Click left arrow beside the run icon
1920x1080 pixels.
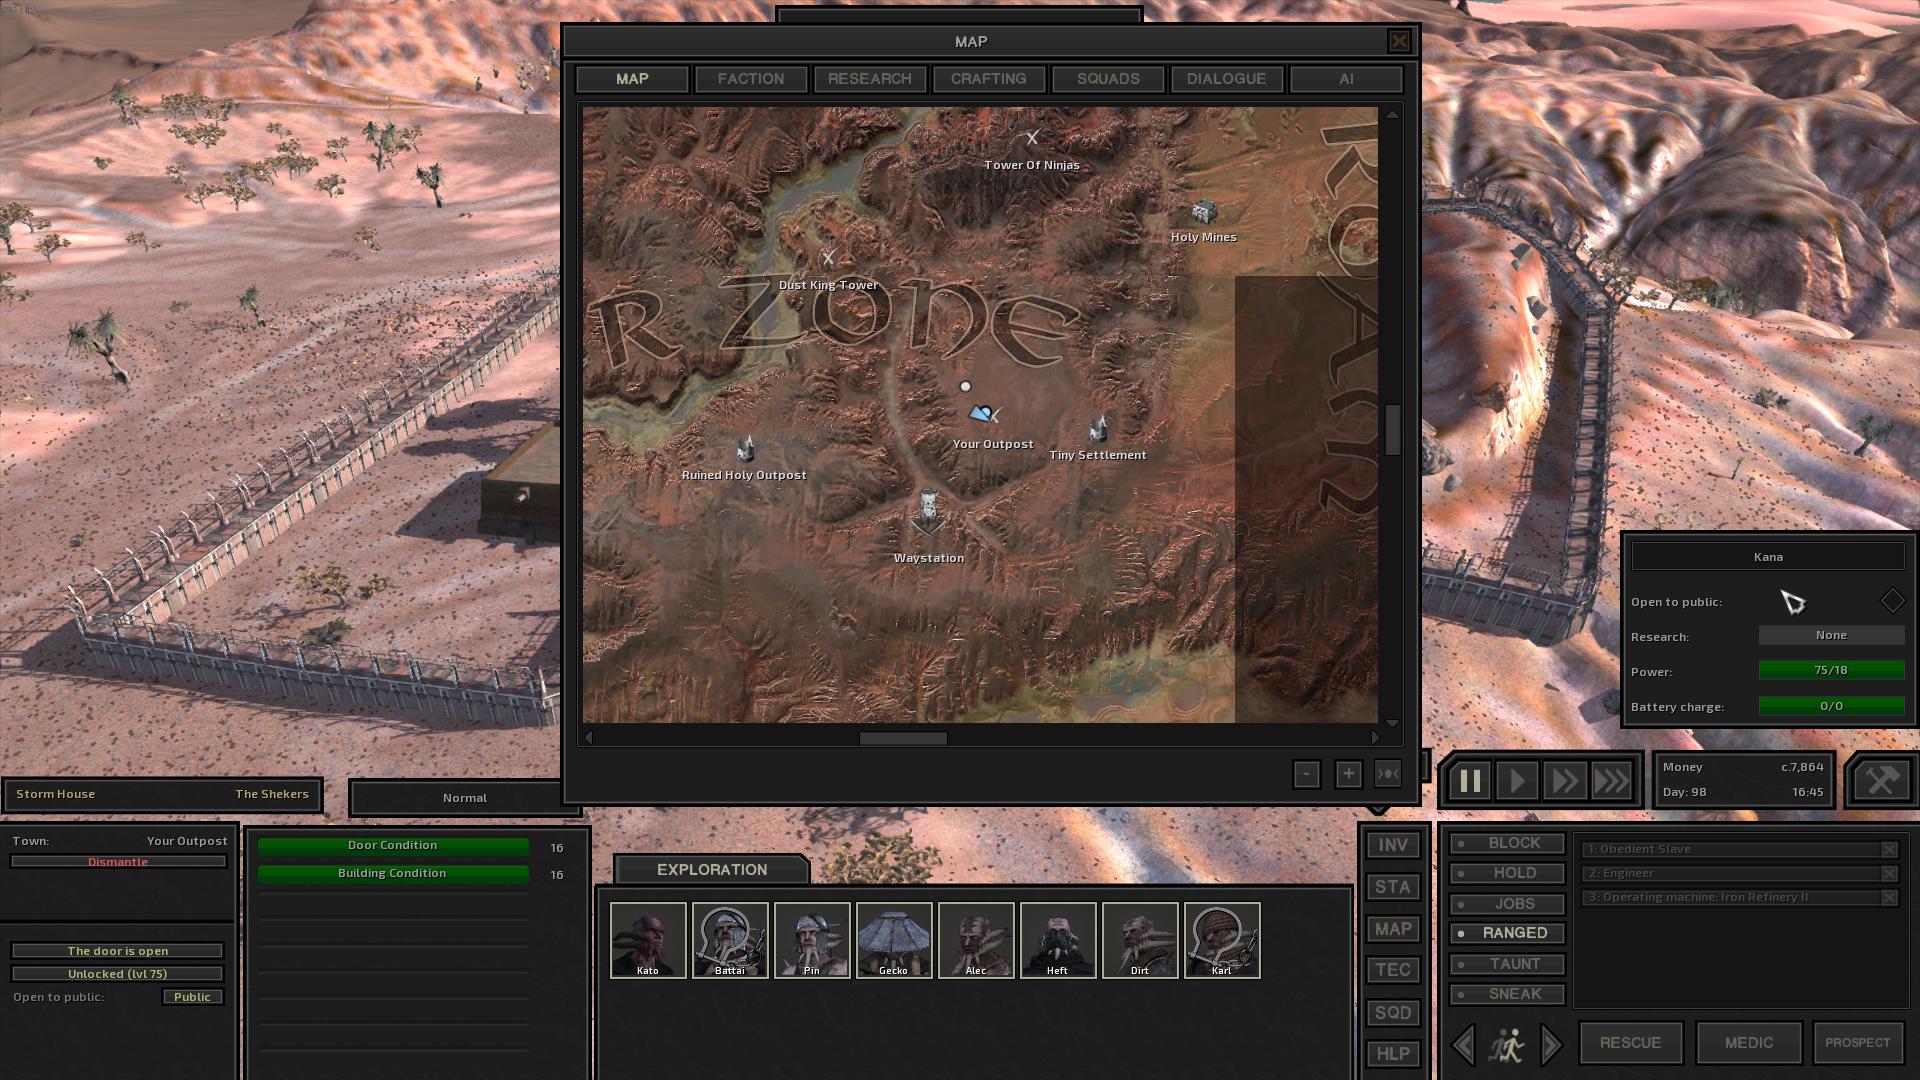coord(1464,1045)
